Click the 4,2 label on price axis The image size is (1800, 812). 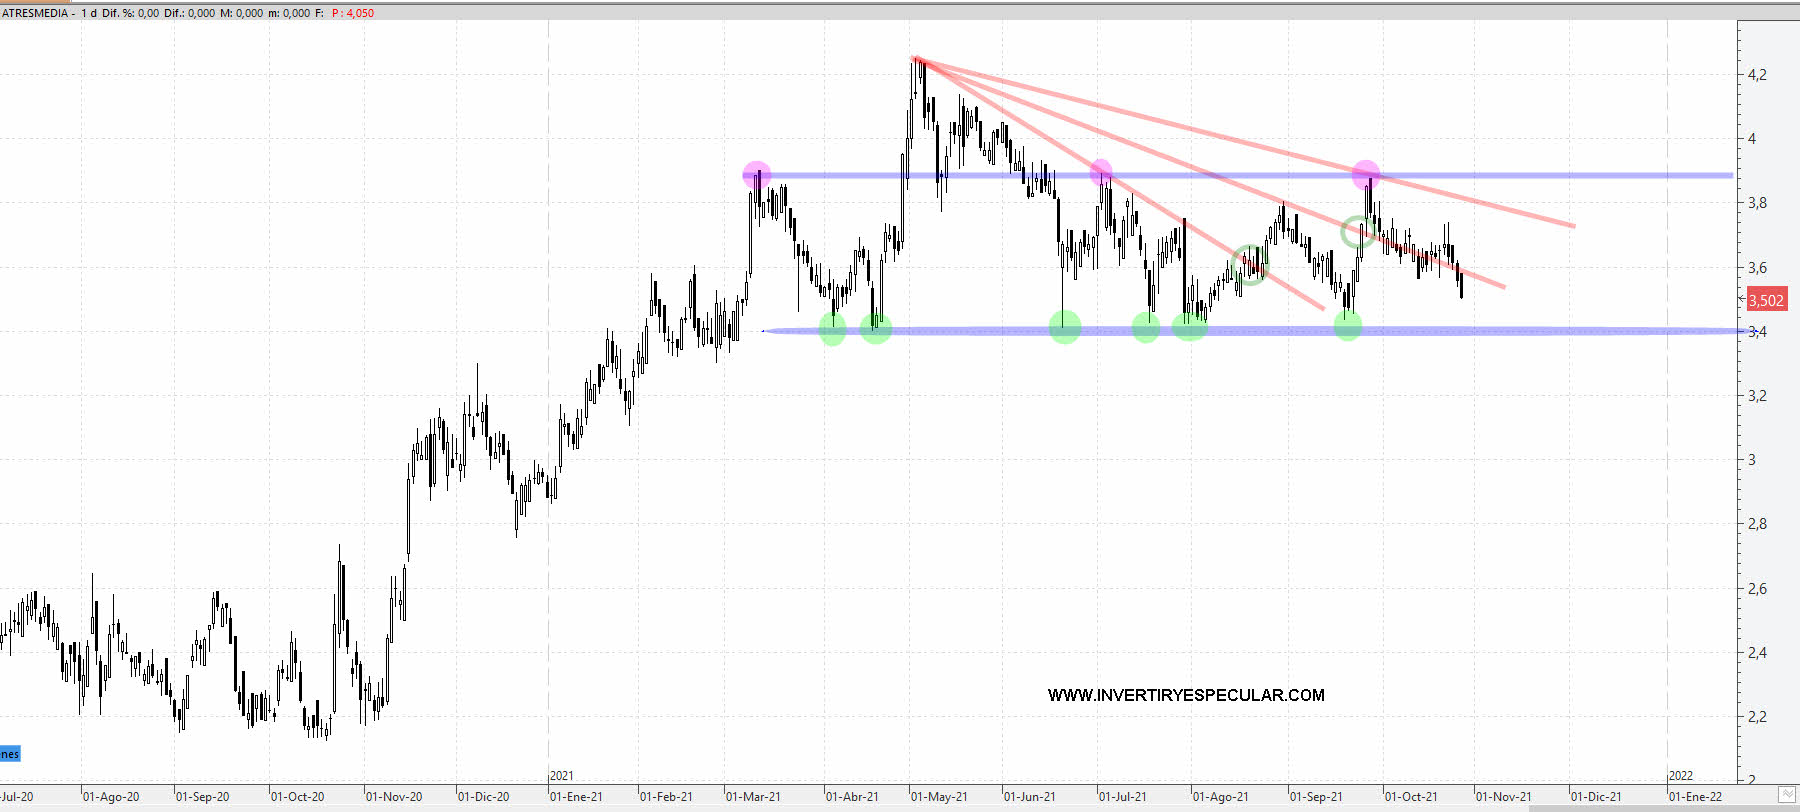tap(1757, 75)
